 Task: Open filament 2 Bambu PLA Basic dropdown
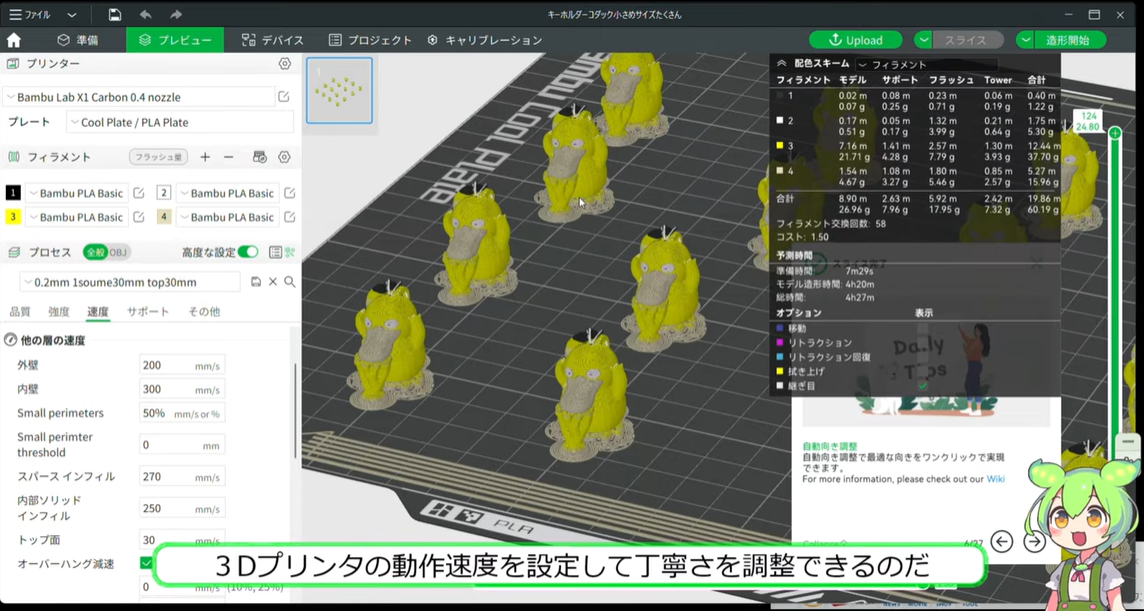coord(228,193)
